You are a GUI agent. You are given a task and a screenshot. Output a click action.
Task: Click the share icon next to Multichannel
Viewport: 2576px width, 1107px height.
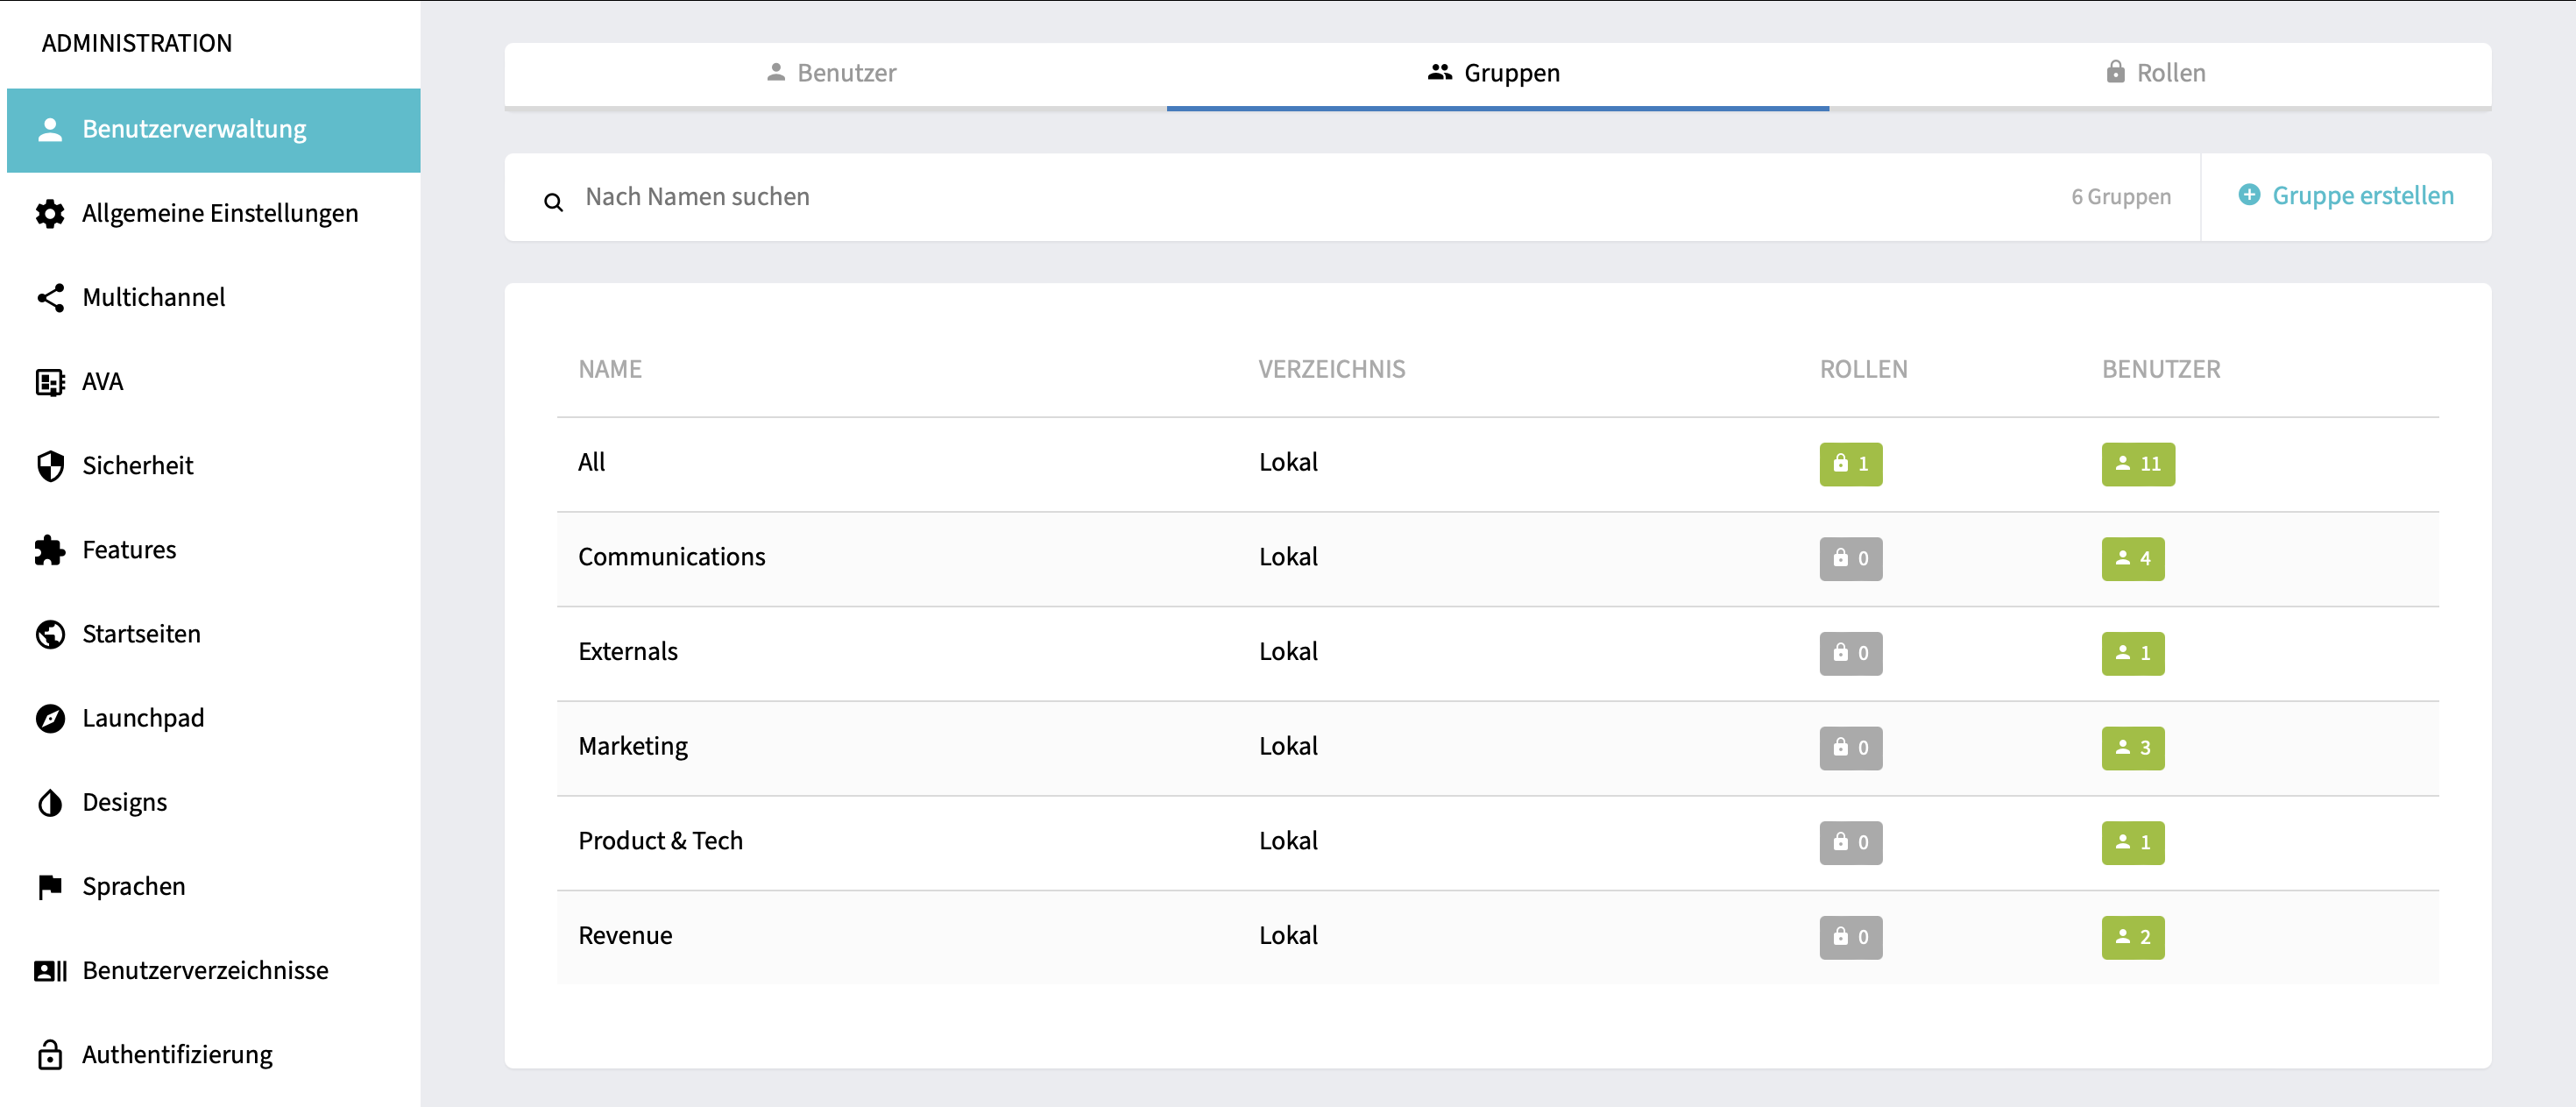(x=50, y=298)
